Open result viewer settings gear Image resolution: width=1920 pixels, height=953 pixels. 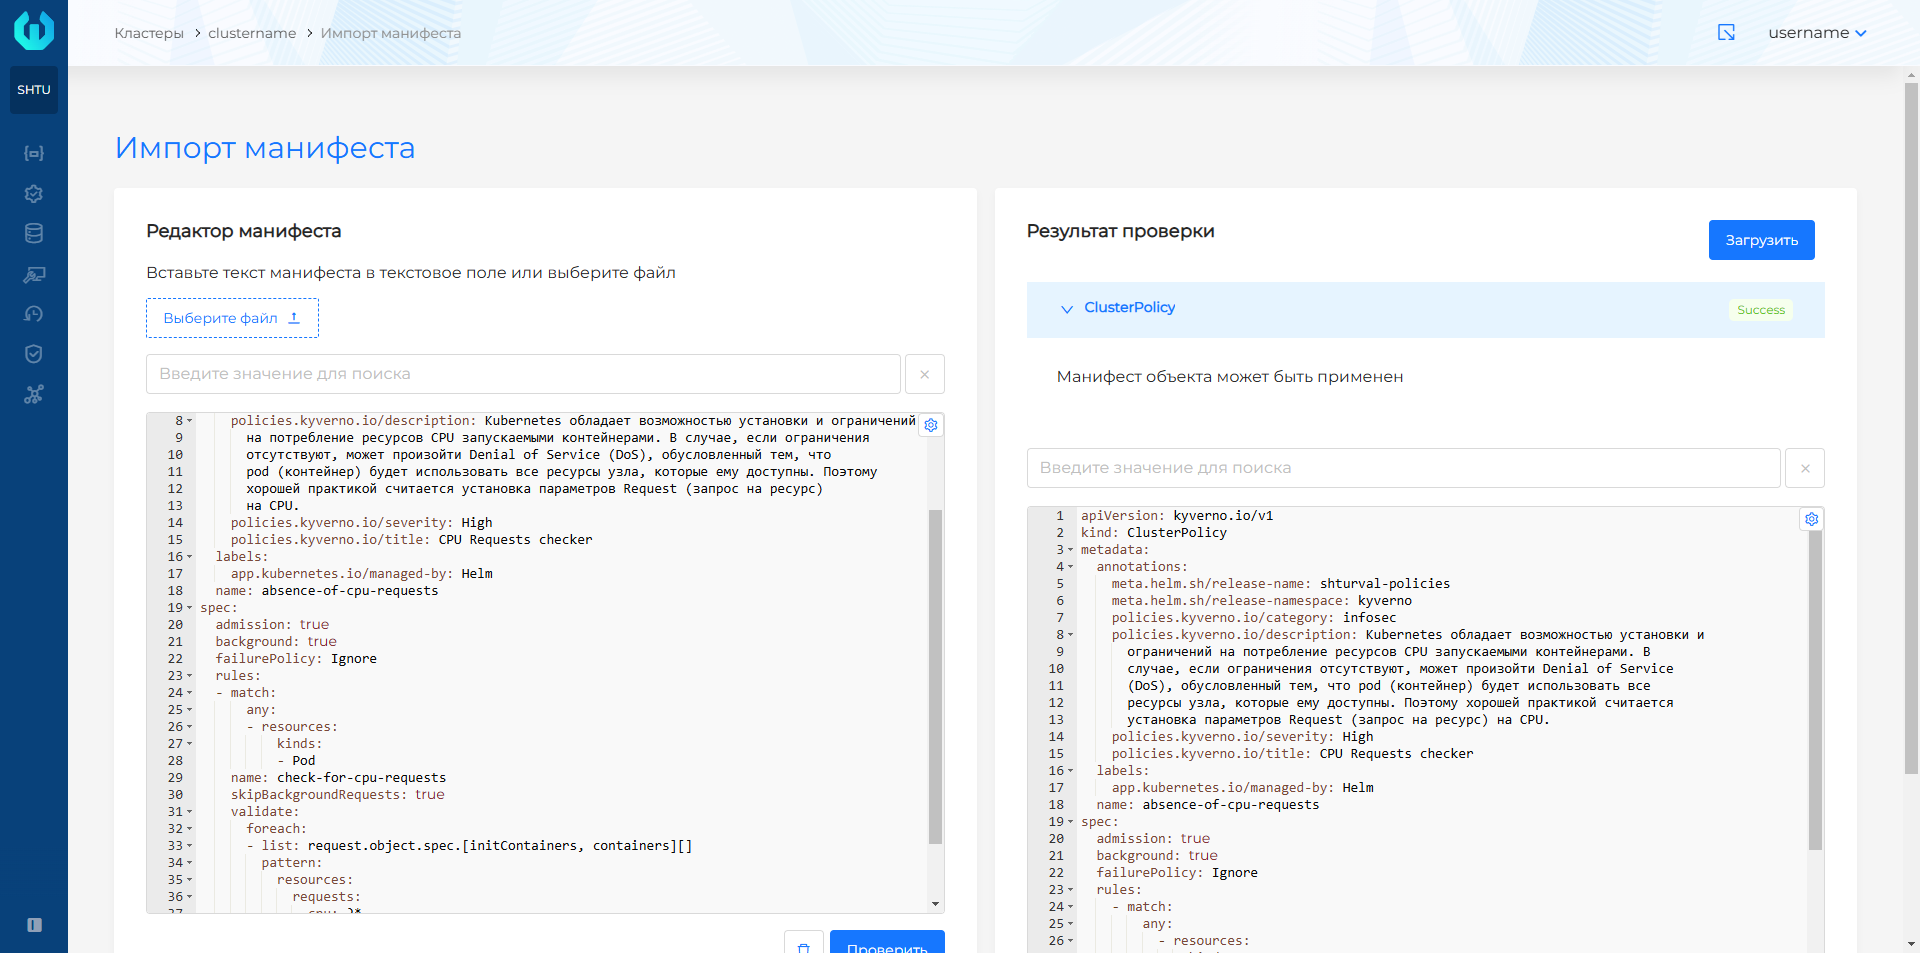1811,519
